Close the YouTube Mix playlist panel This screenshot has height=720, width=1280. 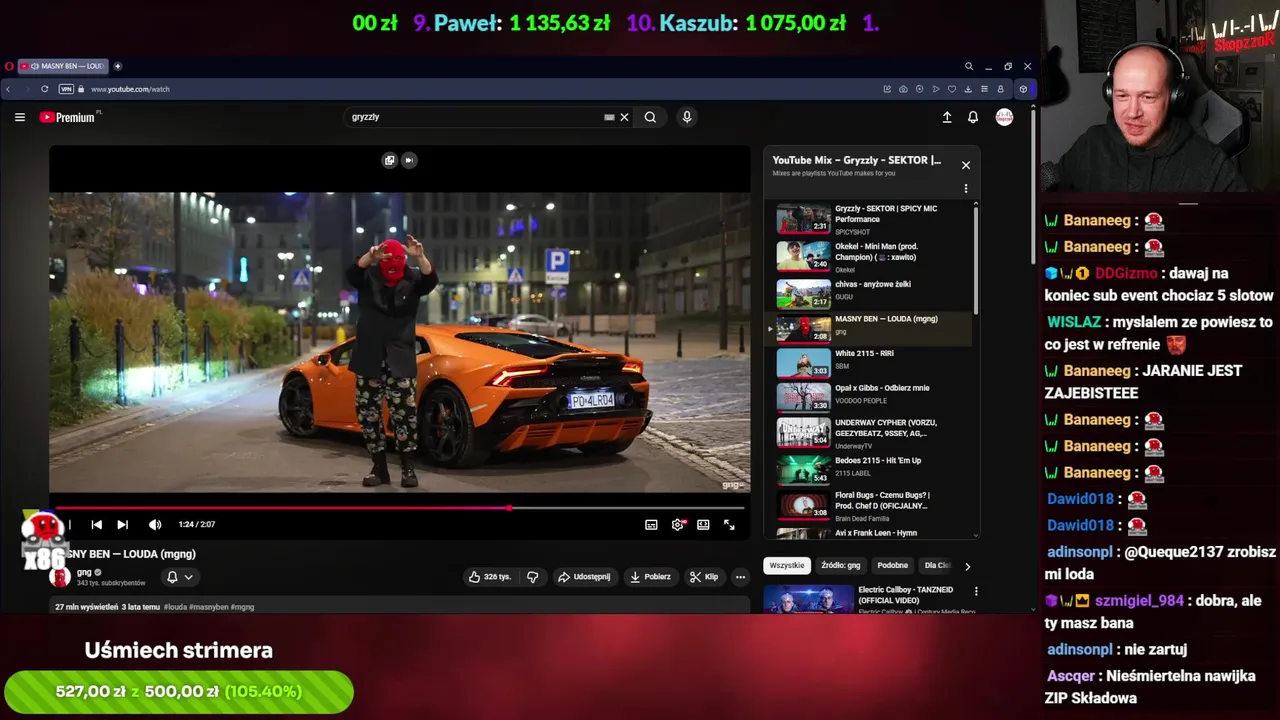click(965, 165)
